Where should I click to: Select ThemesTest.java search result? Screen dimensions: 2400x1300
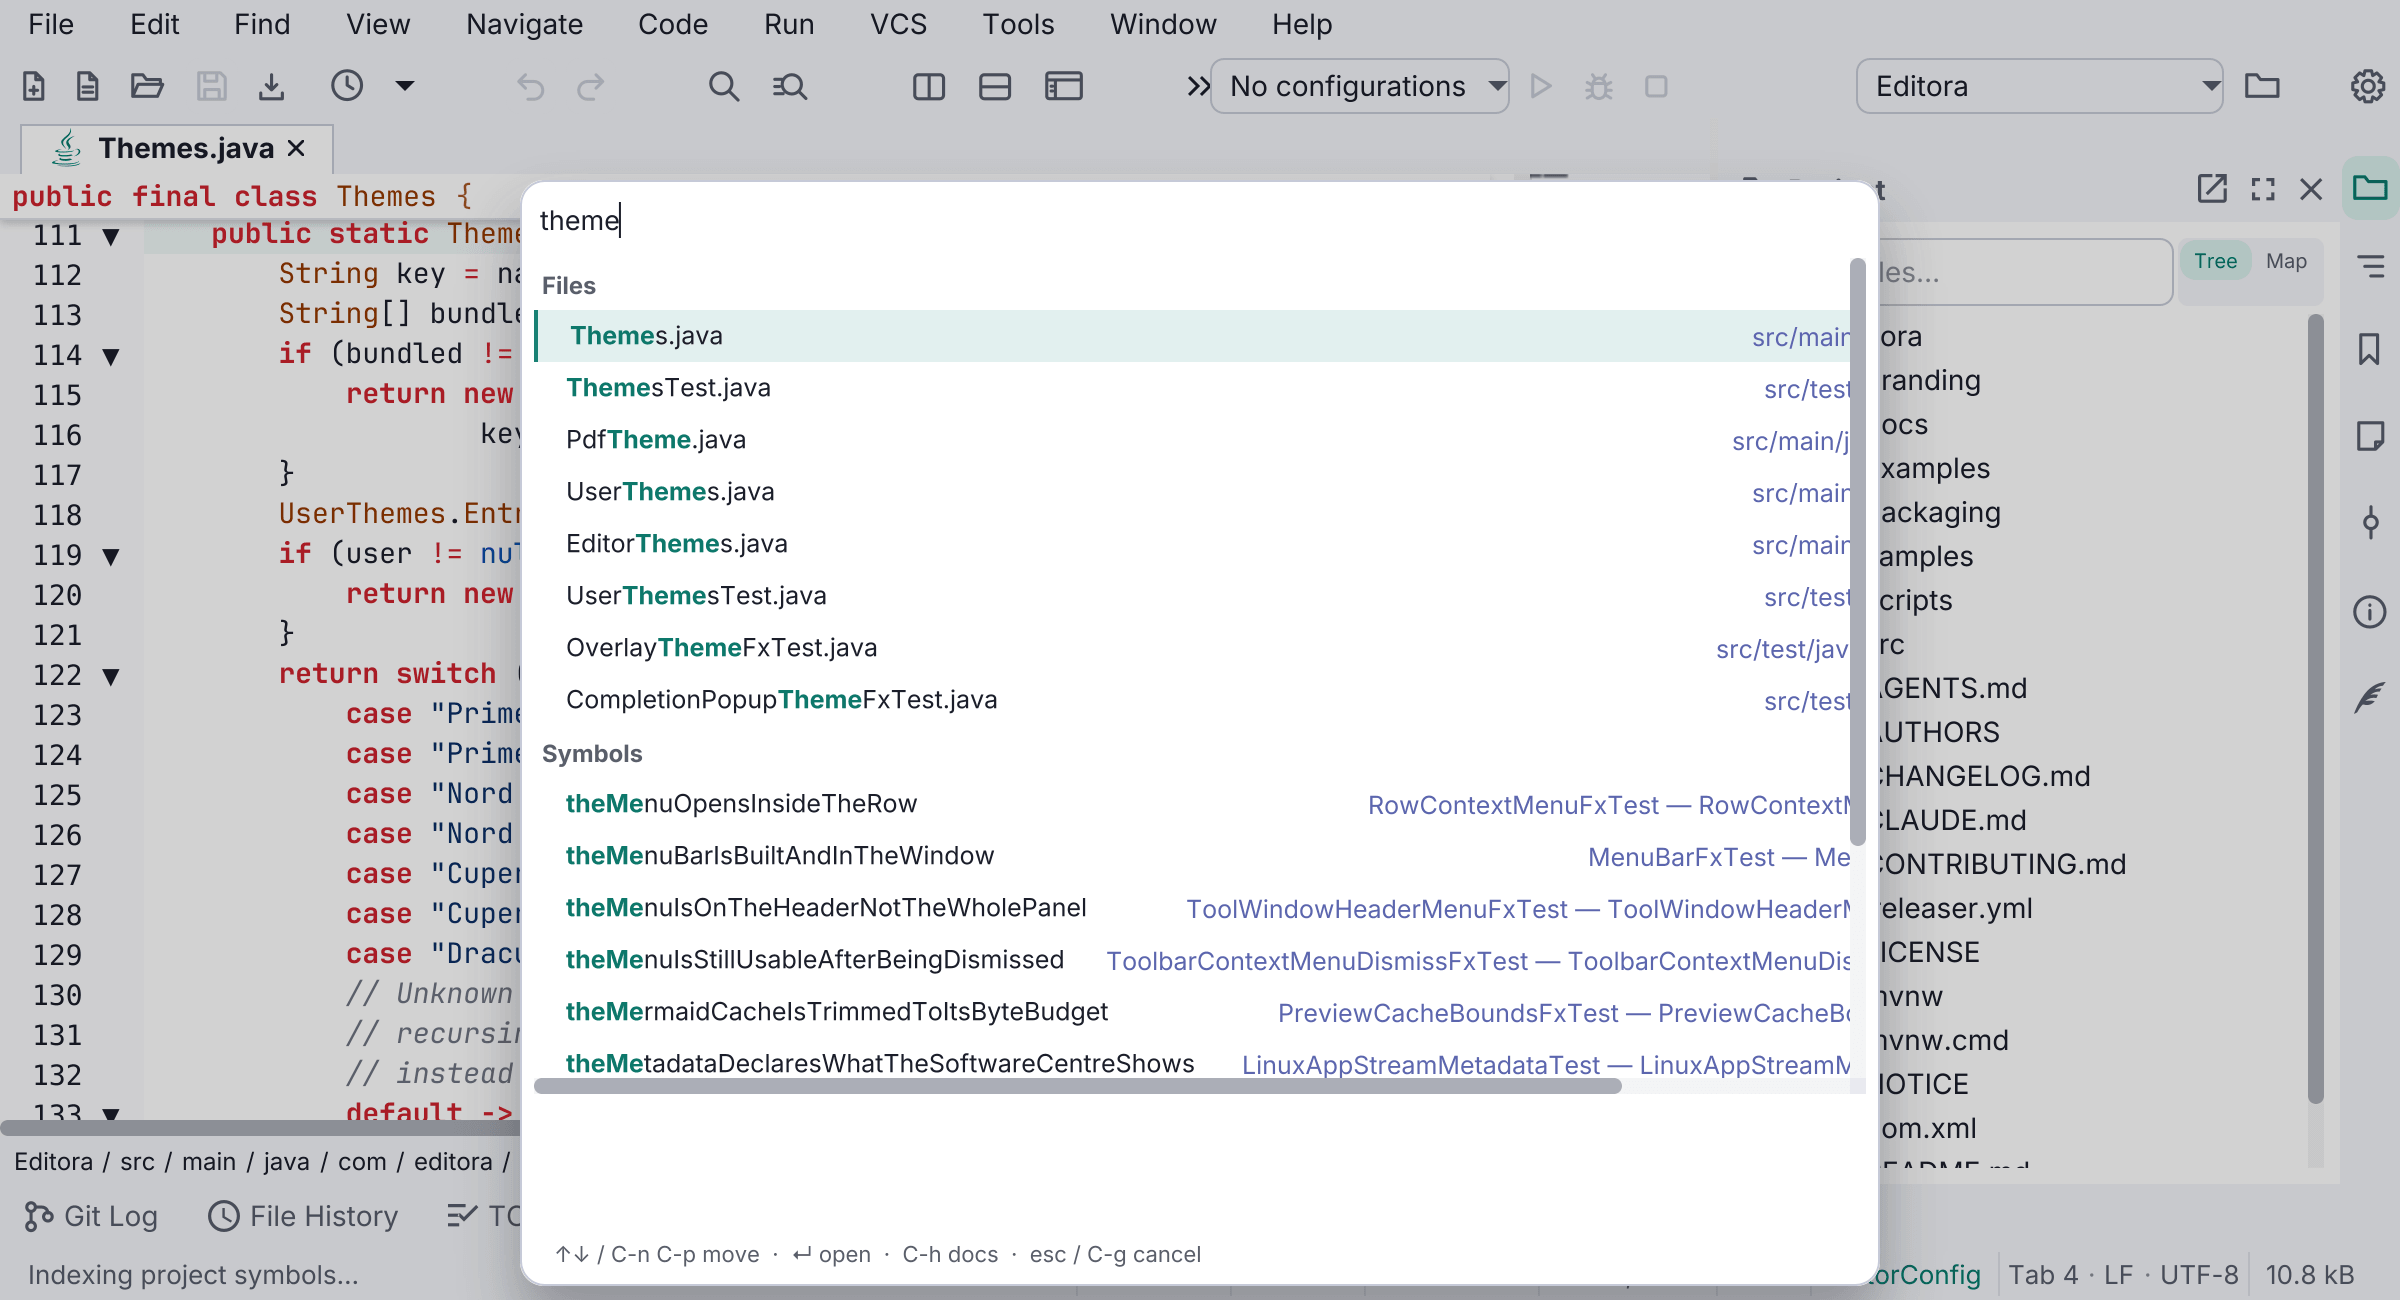(1193, 388)
